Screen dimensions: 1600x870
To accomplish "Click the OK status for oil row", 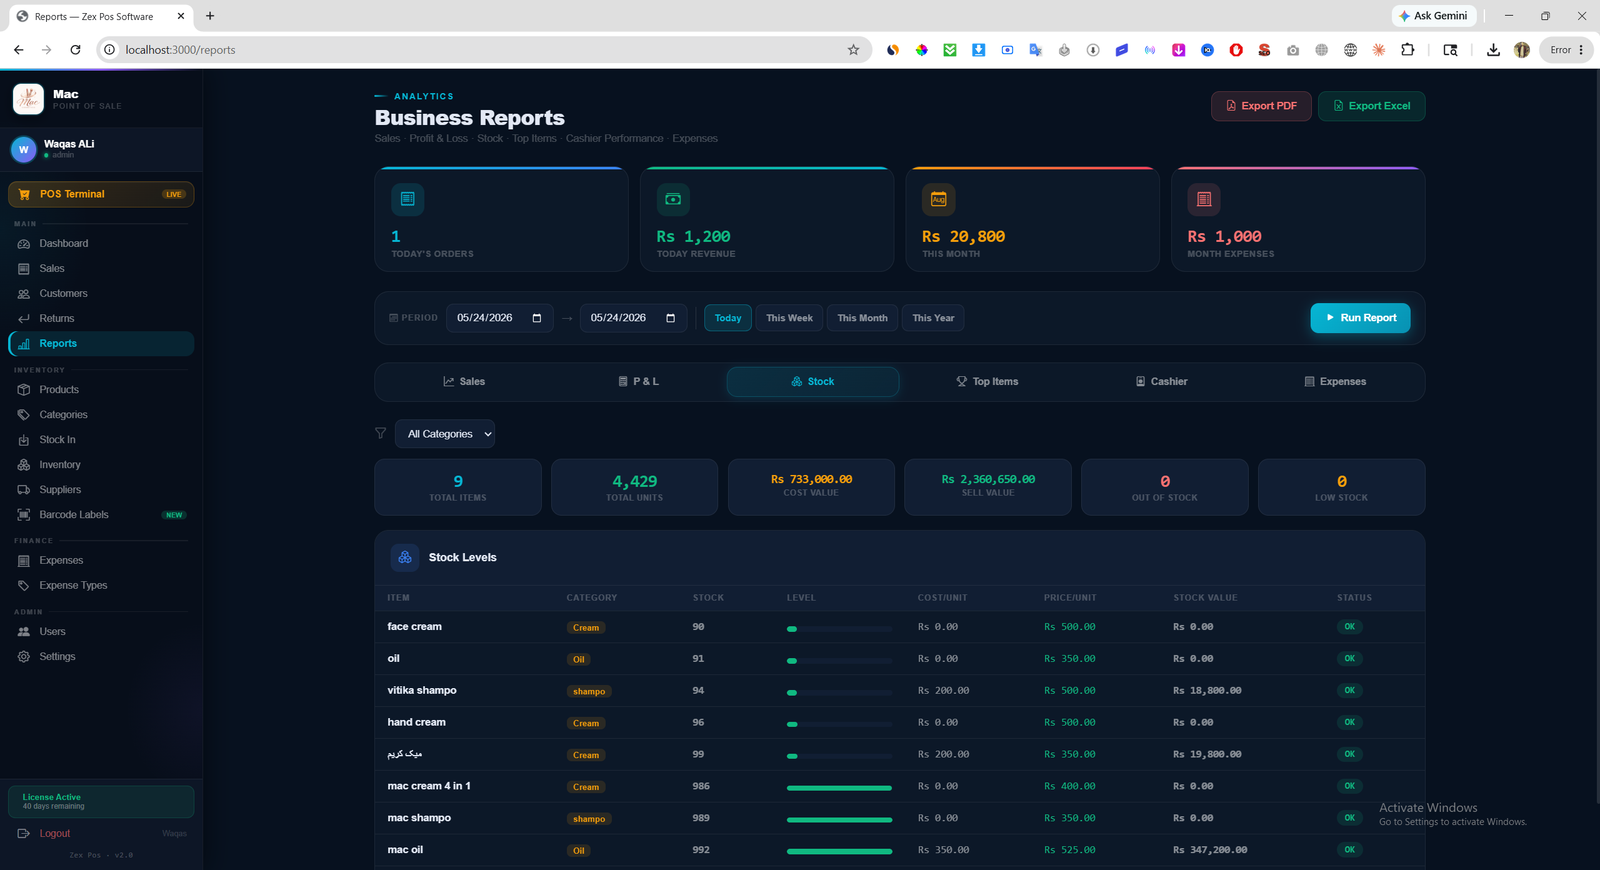I will 1349,659.
